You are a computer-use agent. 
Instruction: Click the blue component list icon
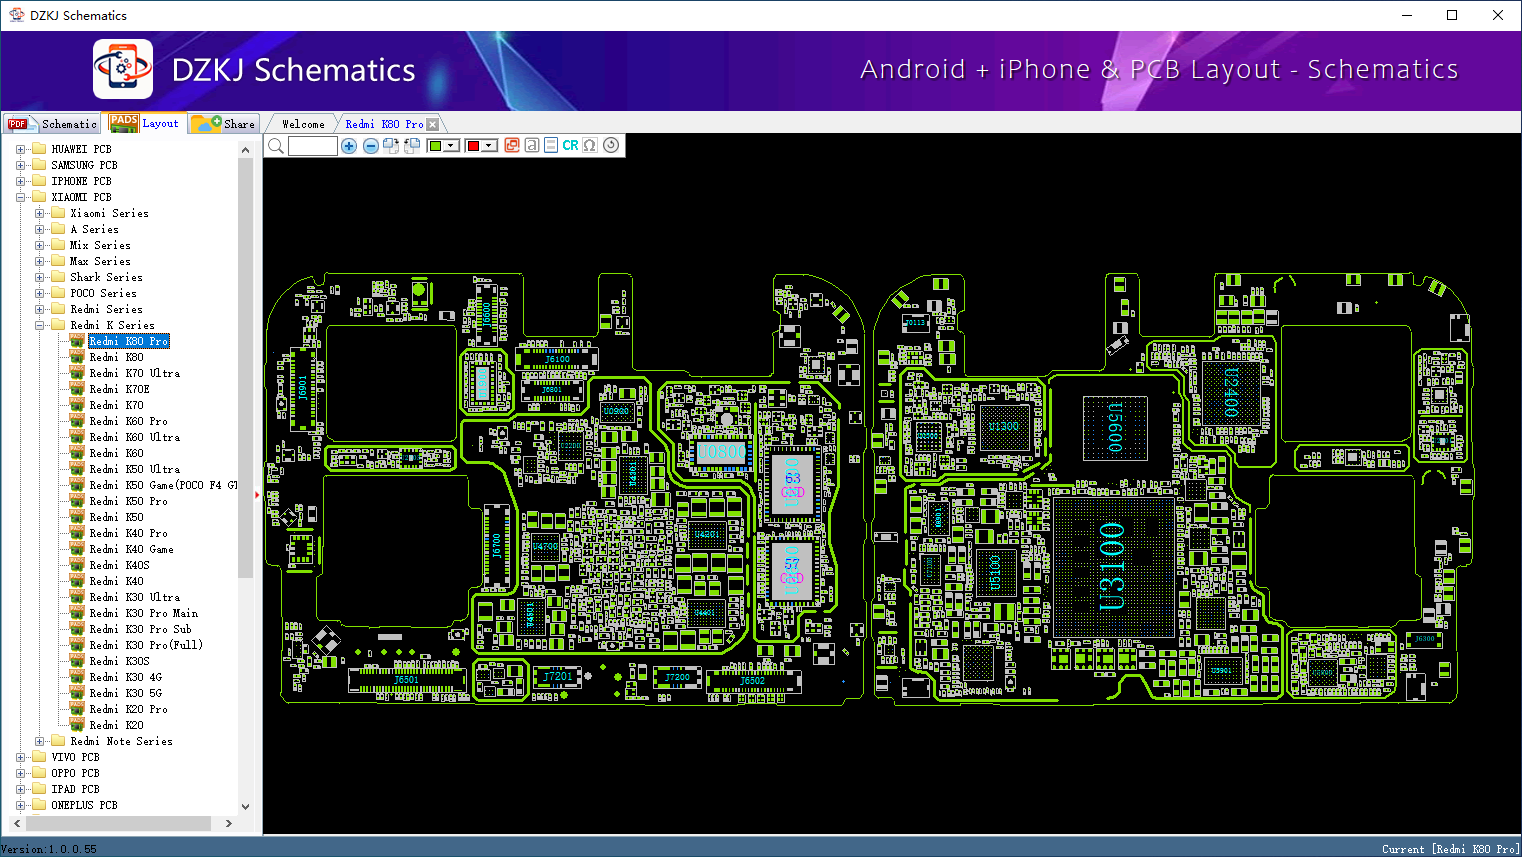tap(550, 145)
